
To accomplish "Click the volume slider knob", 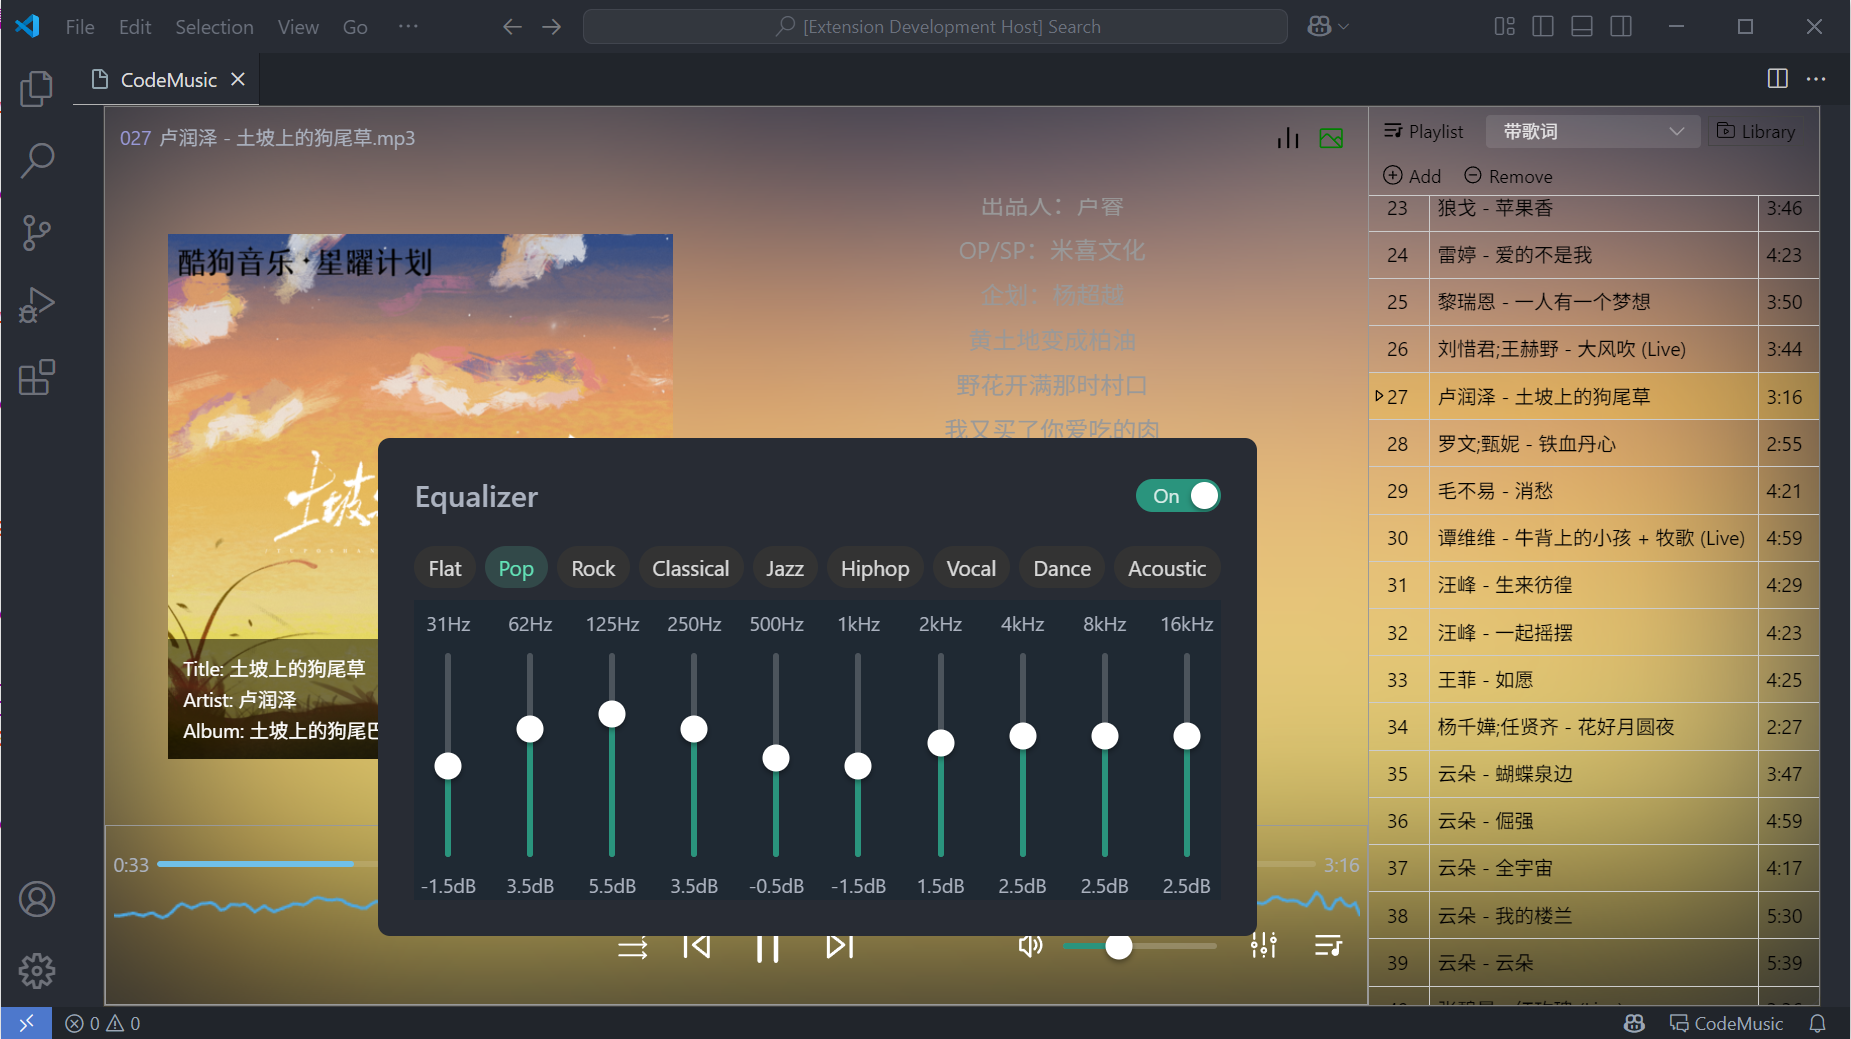I will point(1119,946).
